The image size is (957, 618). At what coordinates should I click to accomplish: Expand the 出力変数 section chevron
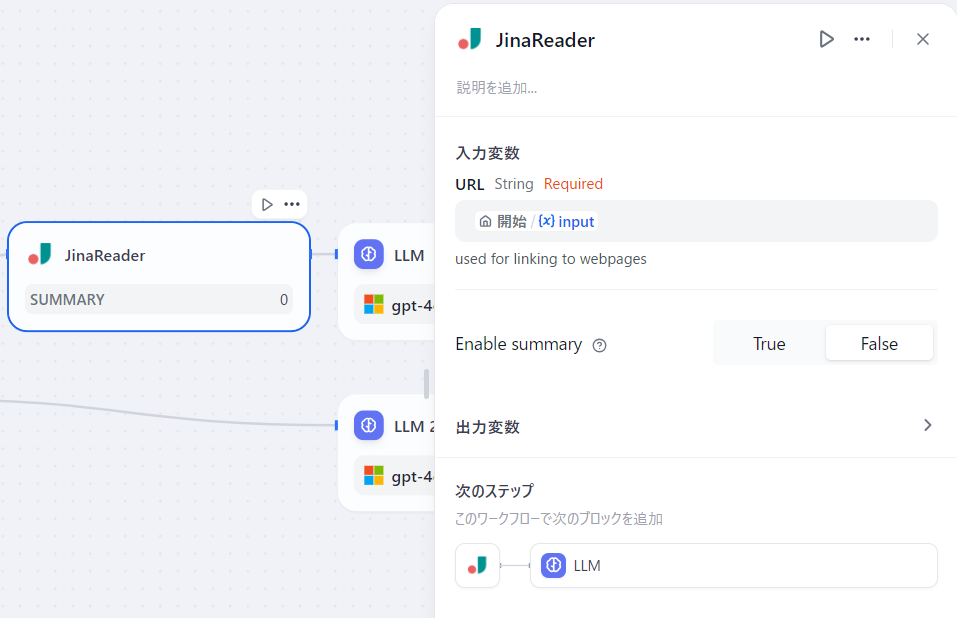coord(927,425)
